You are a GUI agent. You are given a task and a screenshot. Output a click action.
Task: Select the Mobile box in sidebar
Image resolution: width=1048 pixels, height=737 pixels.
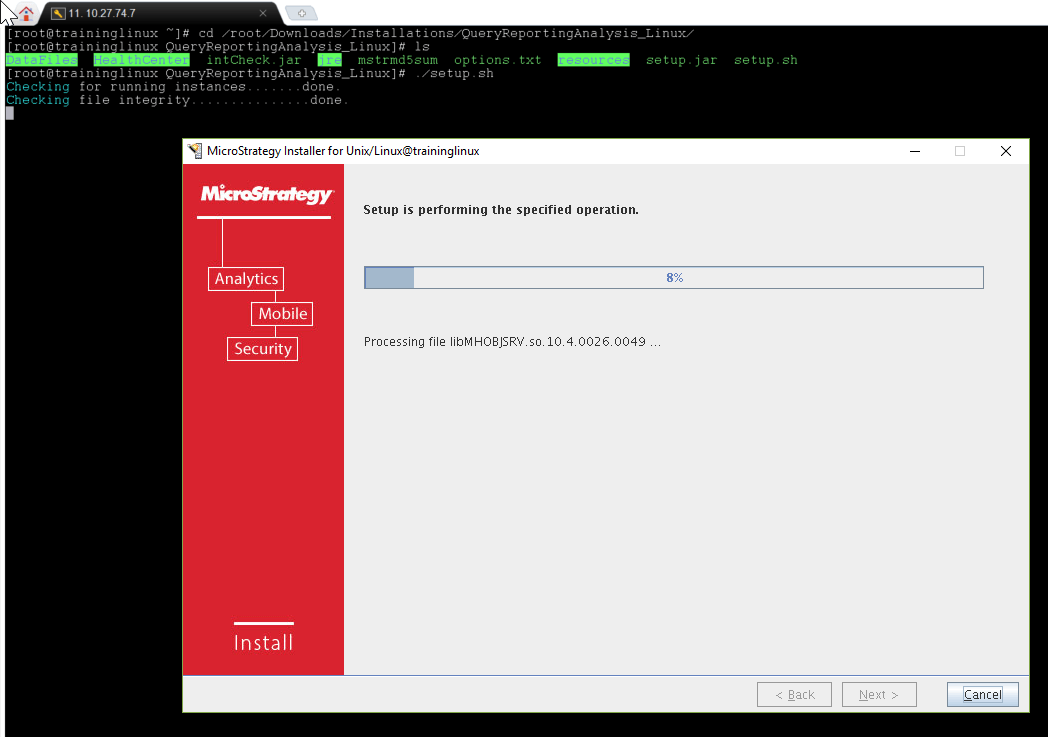click(x=282, y=314)
